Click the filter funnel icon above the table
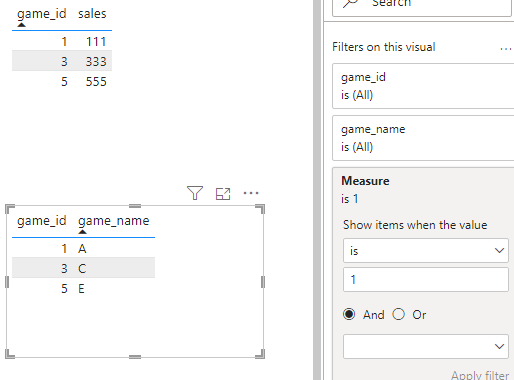514x380 pixels. [195, 193]
